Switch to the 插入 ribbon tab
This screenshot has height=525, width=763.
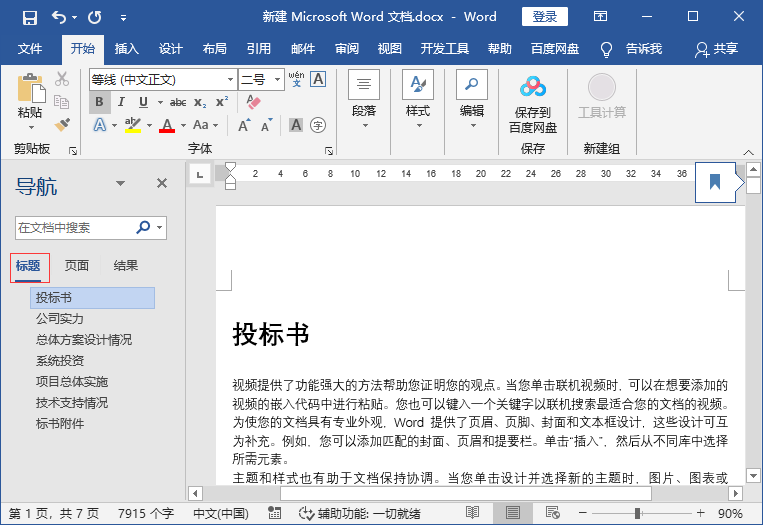point(127,49)
